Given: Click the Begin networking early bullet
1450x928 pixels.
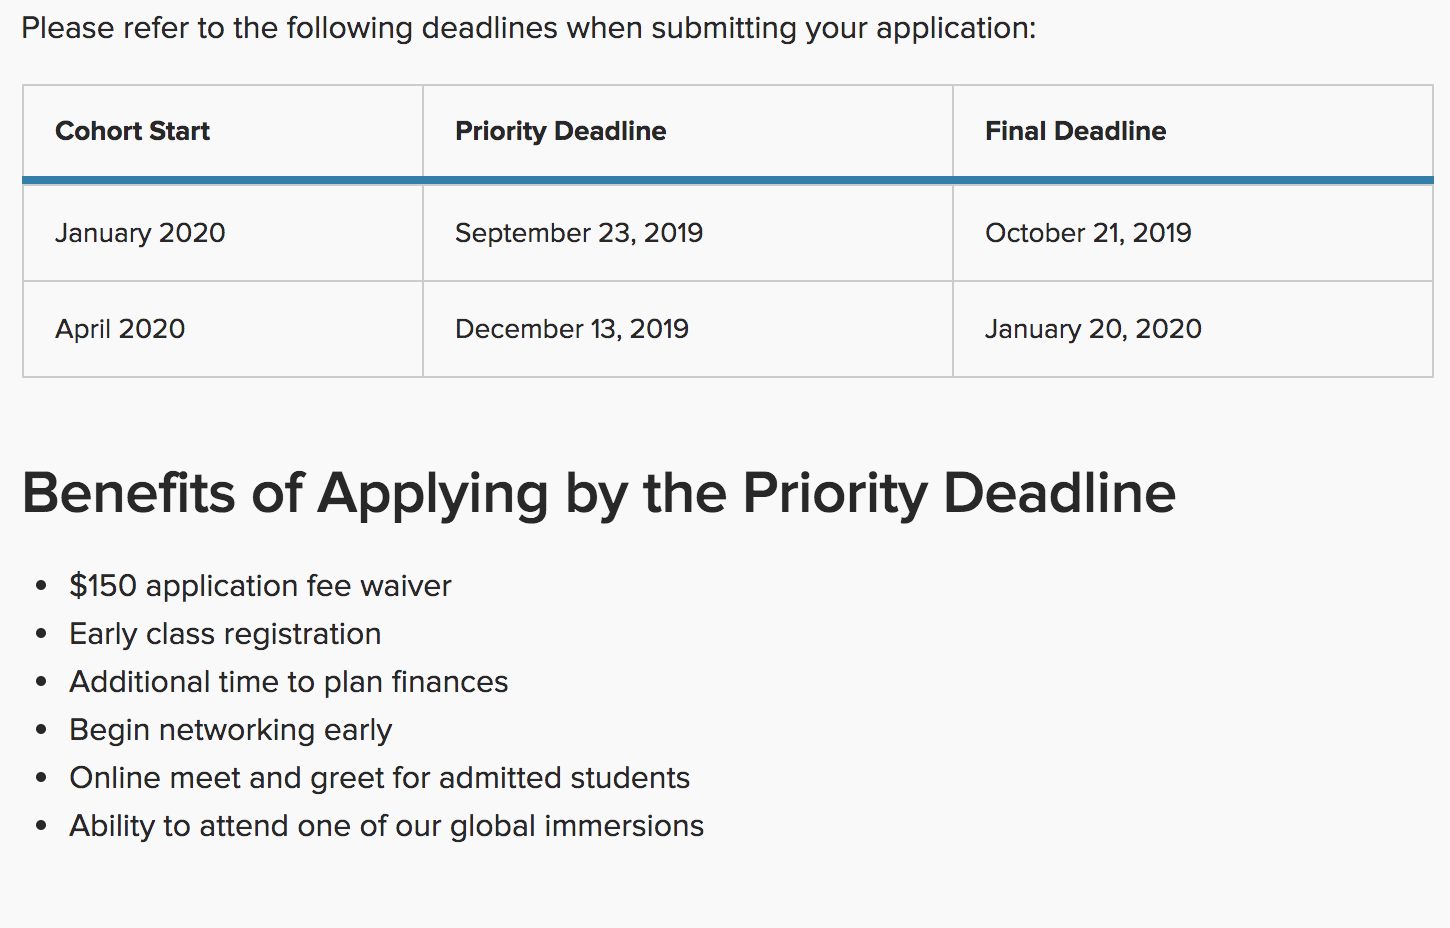Looking at the screenshot, I should pyautogui.click(x=230, y=730).
